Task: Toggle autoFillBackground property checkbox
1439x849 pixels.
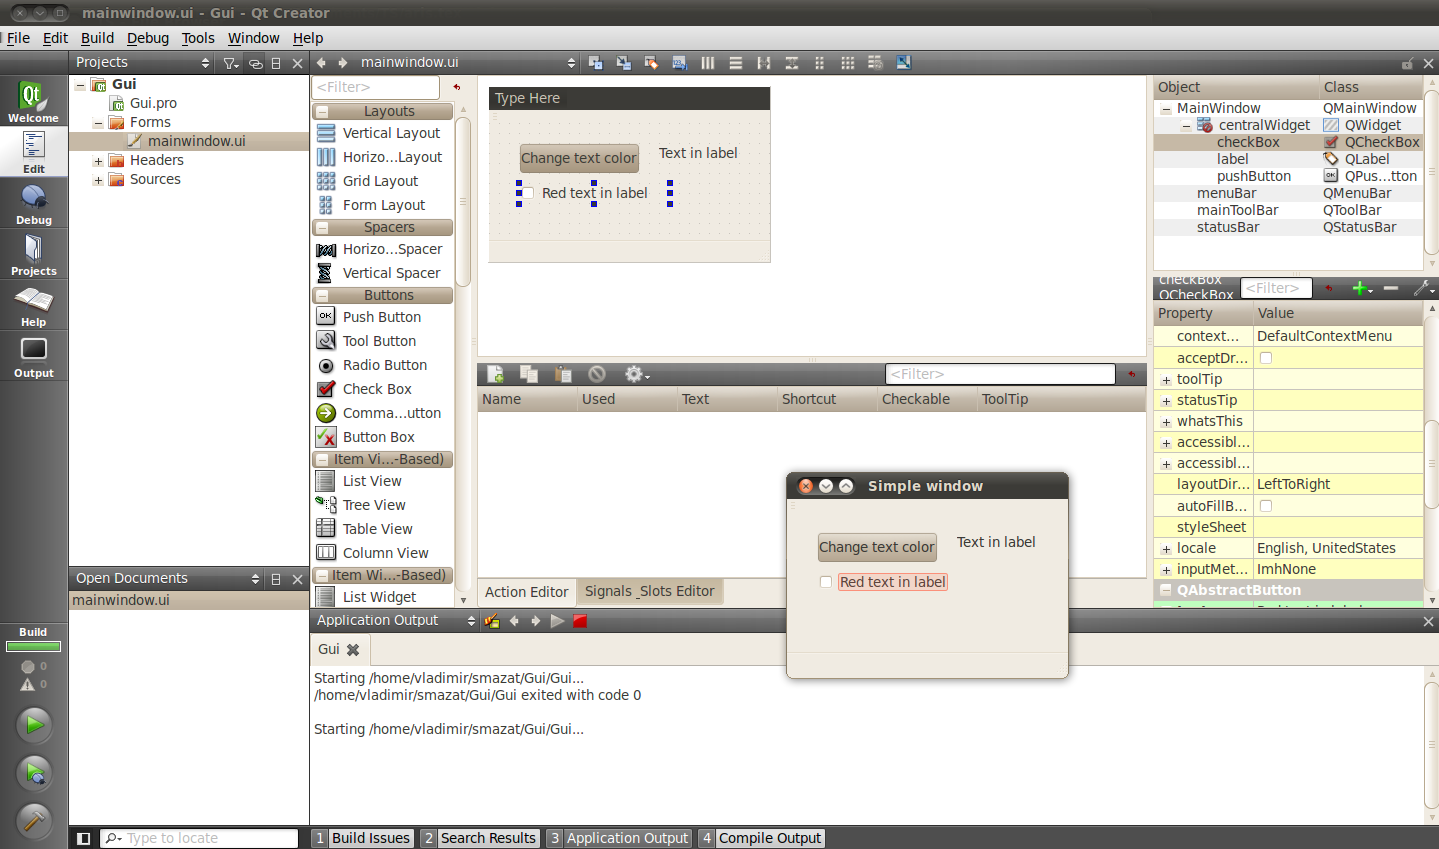Action: (x=1266, y=506)
